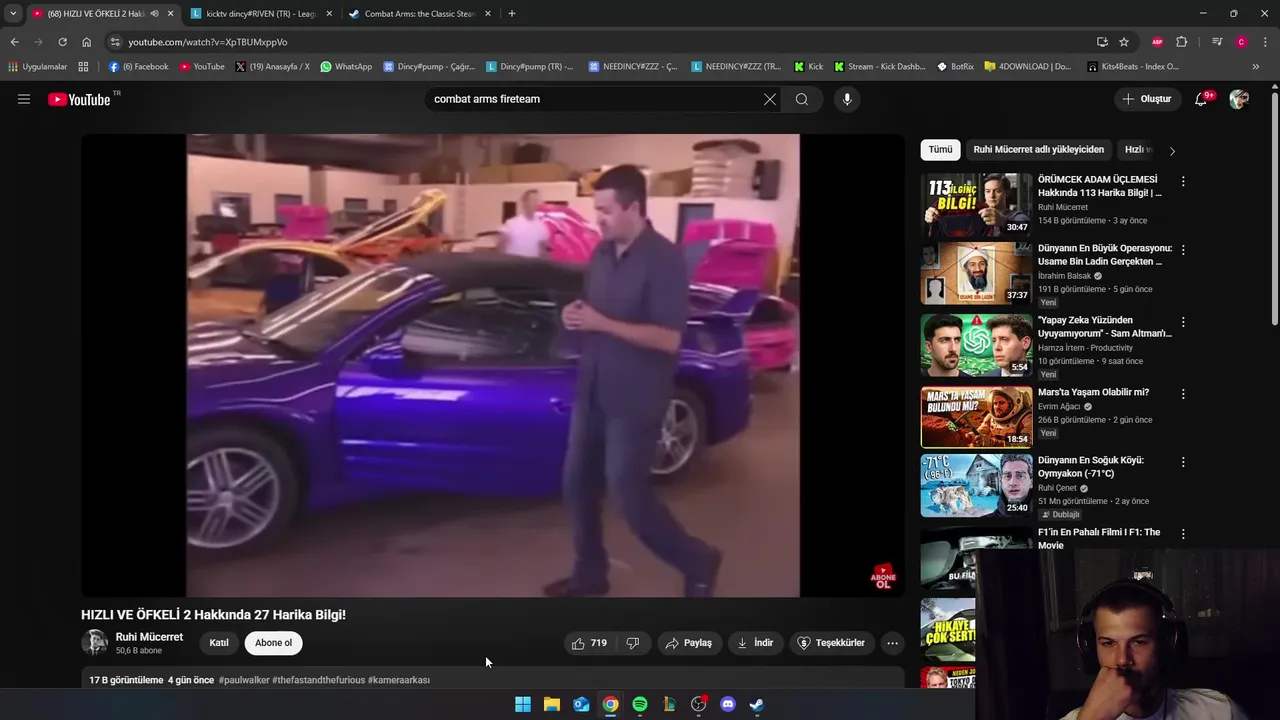Click the Teşekkürler thanks button

[832, 643]
